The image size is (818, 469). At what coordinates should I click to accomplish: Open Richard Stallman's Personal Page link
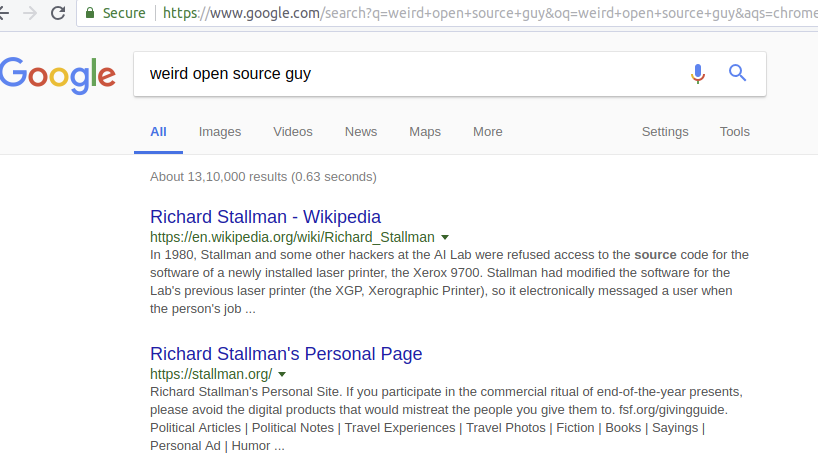click(286, 353)
